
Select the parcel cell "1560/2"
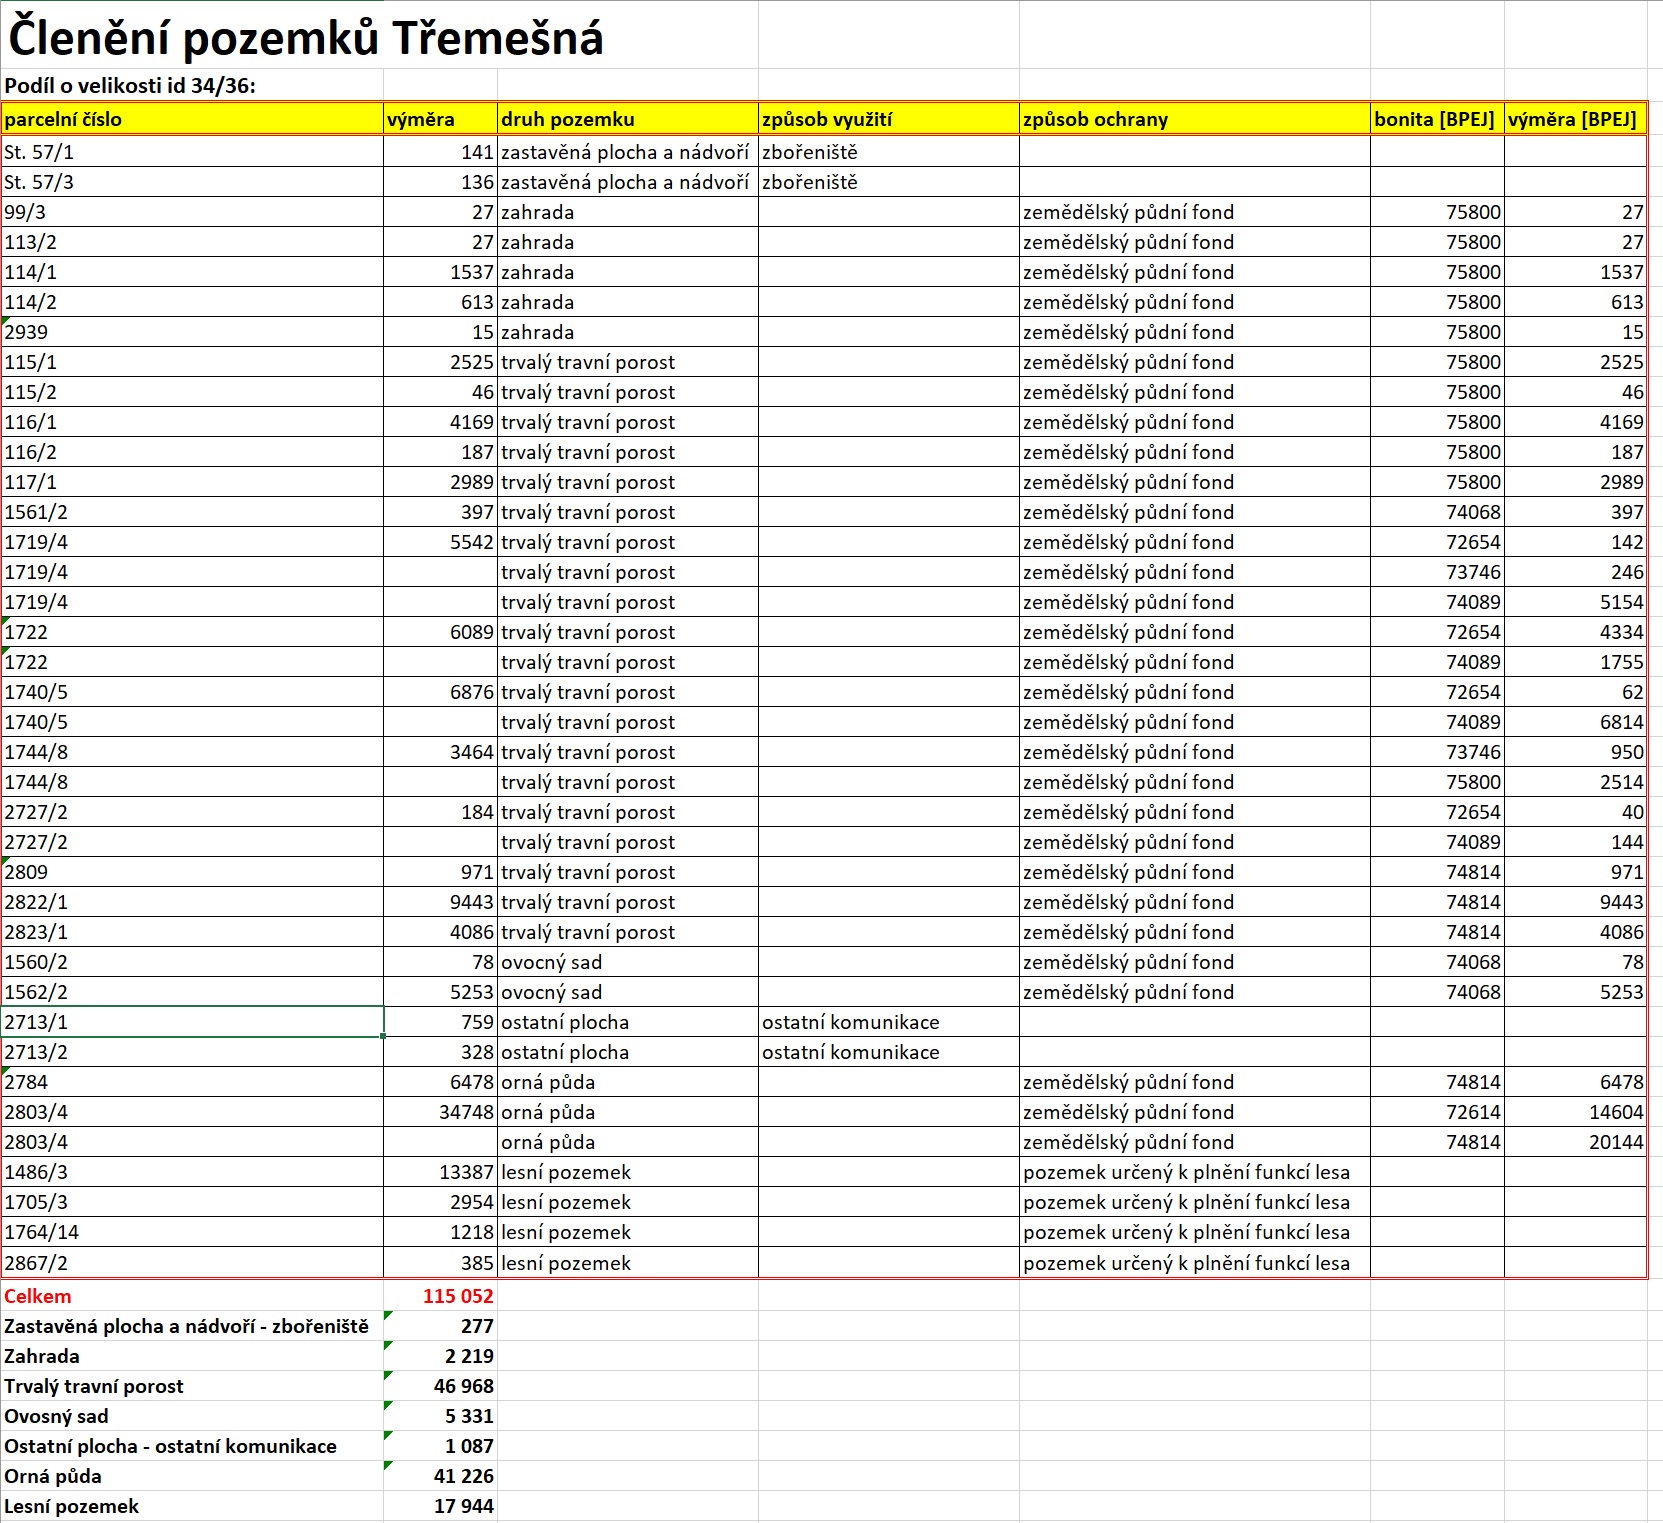tap(193, 962)
